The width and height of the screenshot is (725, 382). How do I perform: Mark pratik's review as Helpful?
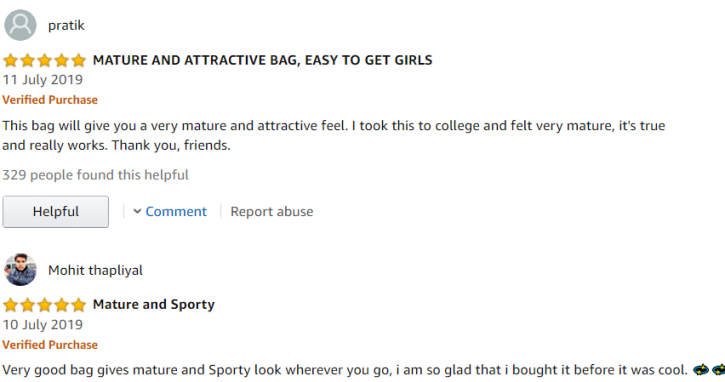click(x=55, y=211)
